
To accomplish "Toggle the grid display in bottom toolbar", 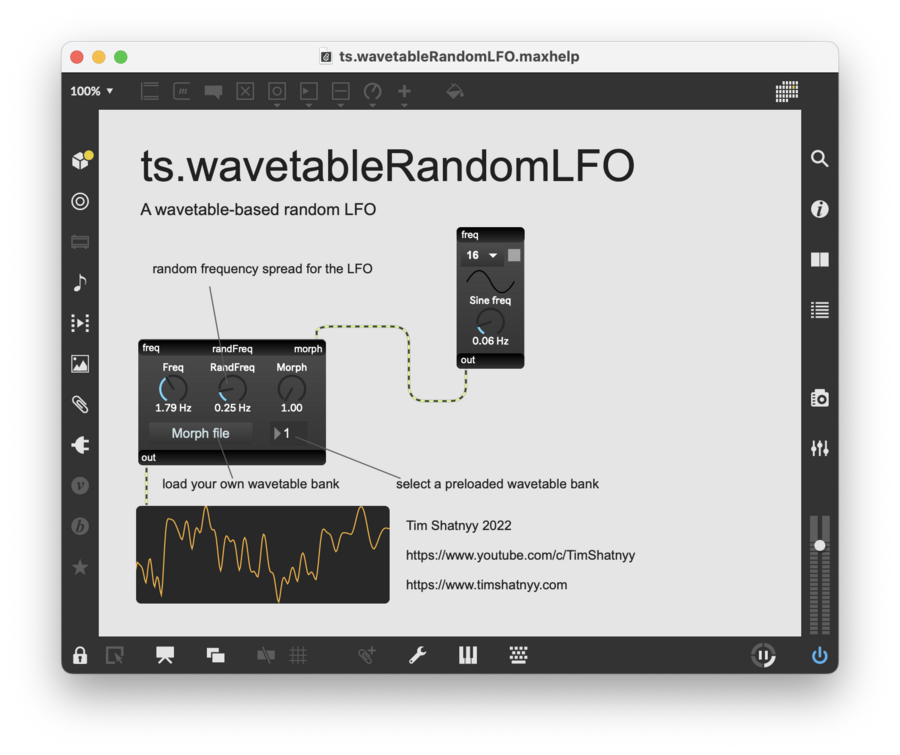I will click(x=298, y=655).
